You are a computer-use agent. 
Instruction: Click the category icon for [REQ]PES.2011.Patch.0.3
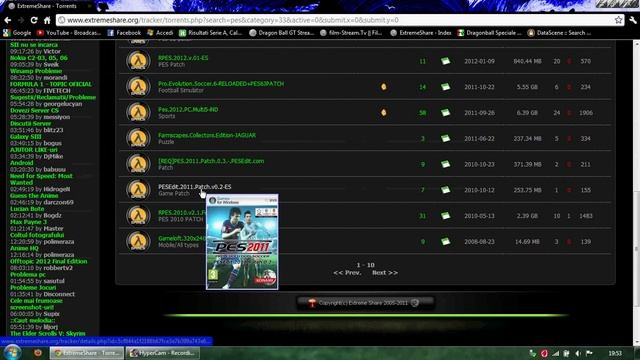[138, 164]
